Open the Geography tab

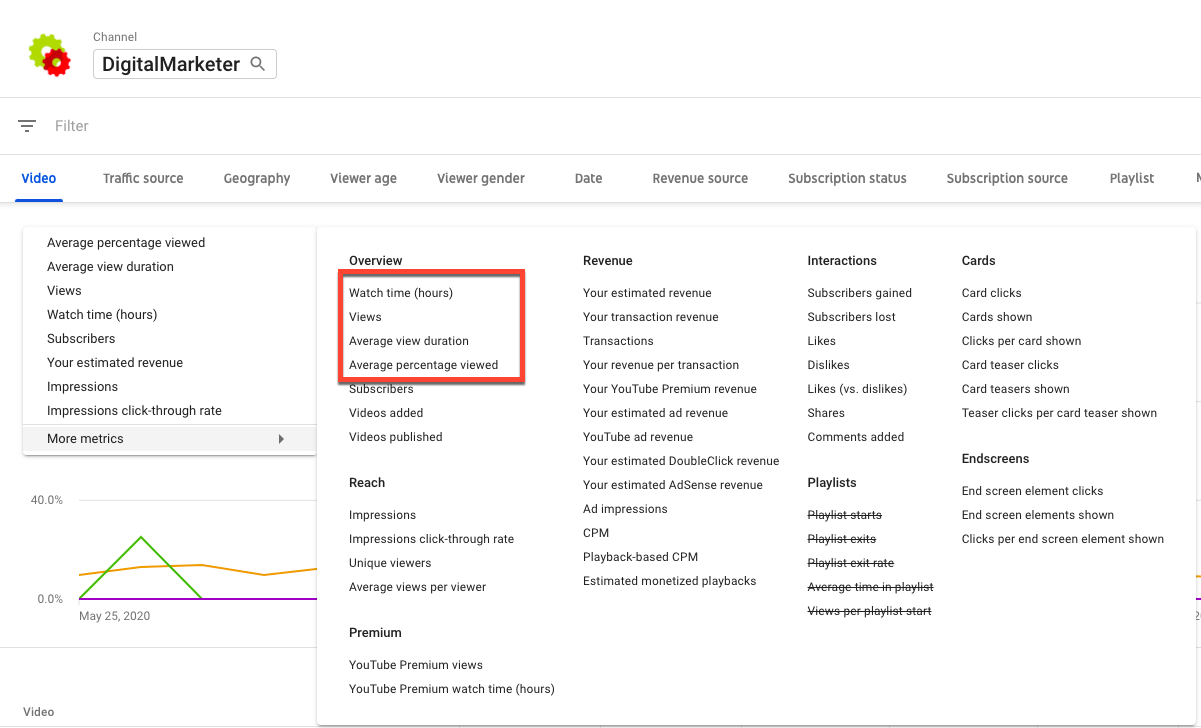coord(257,178)
